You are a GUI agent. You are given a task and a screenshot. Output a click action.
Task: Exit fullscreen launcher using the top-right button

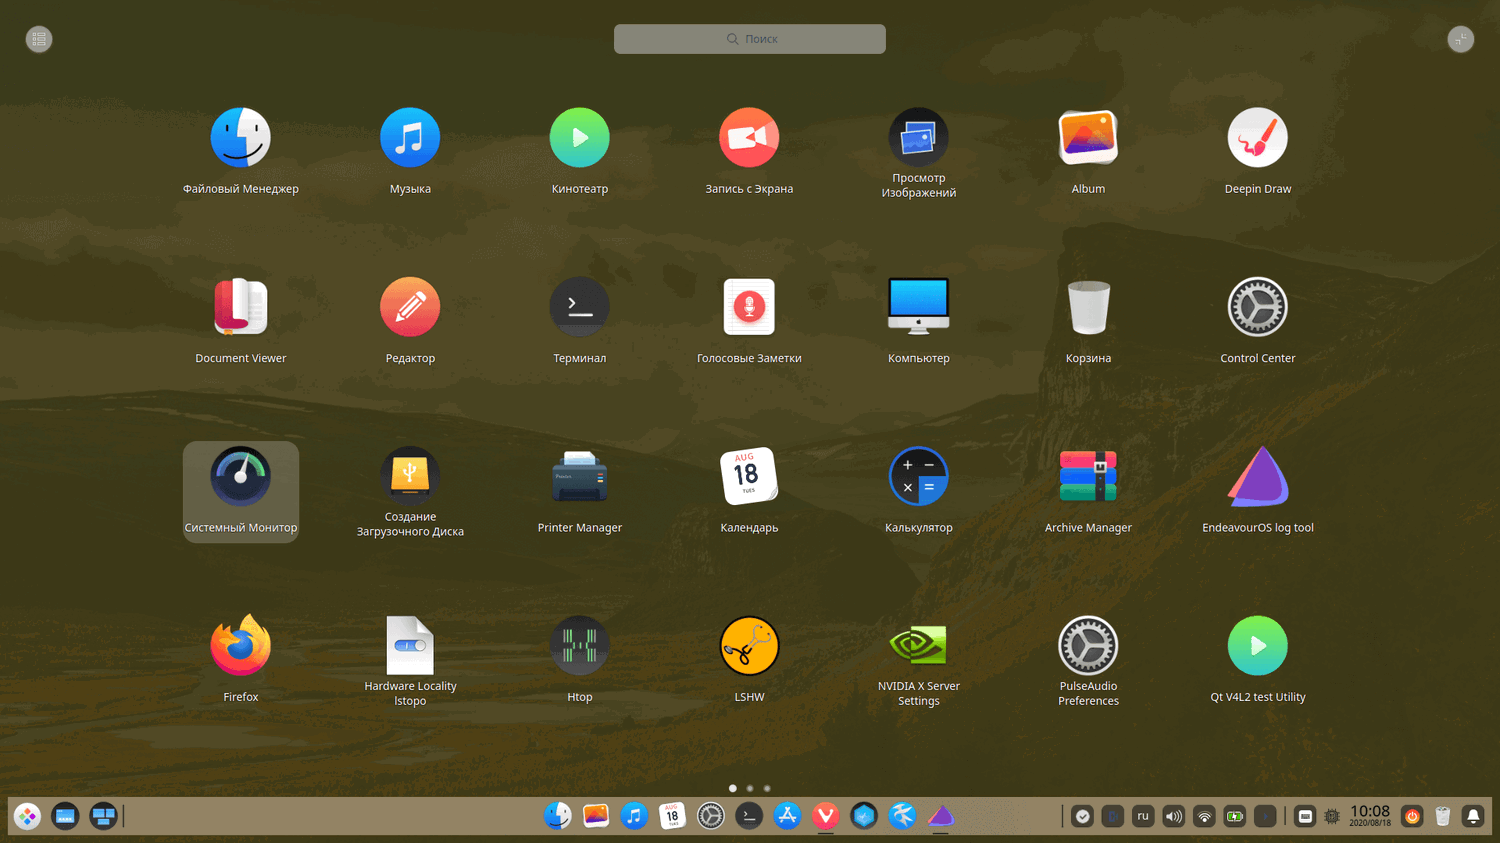[x=1461, y=39]
